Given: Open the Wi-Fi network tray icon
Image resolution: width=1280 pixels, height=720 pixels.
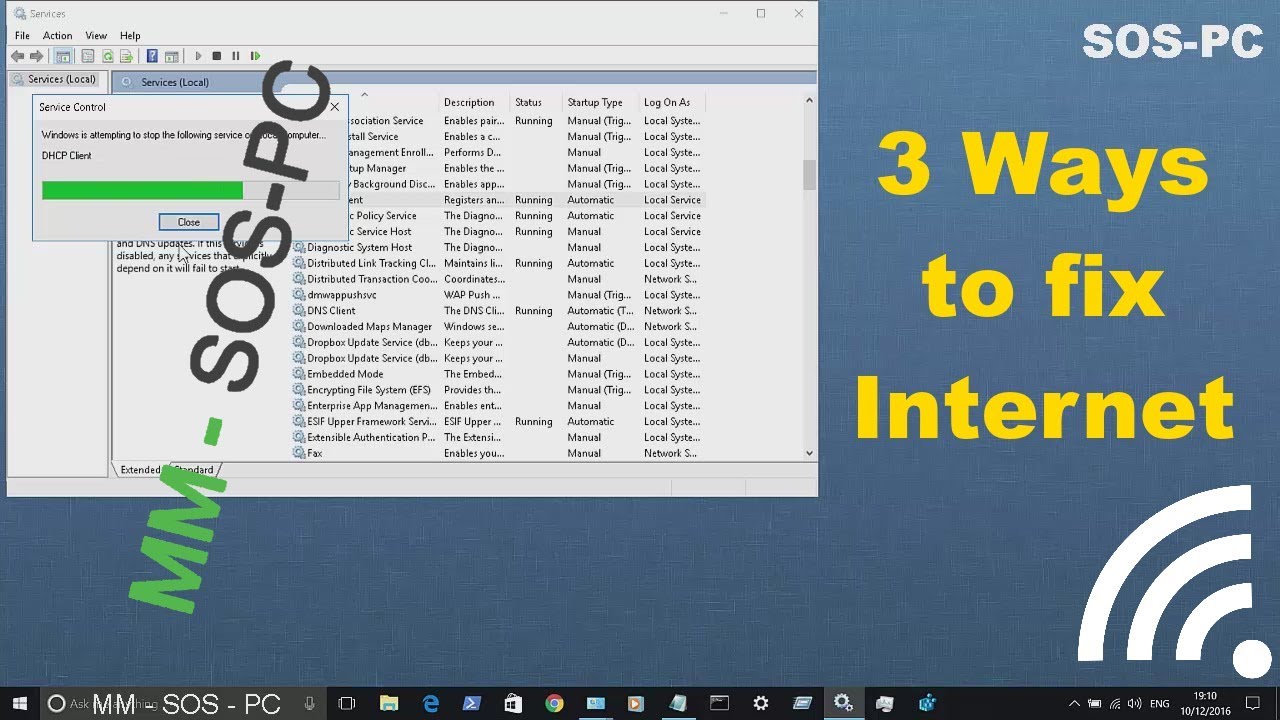Looking at the screenshot, I should coord(1114,703).
